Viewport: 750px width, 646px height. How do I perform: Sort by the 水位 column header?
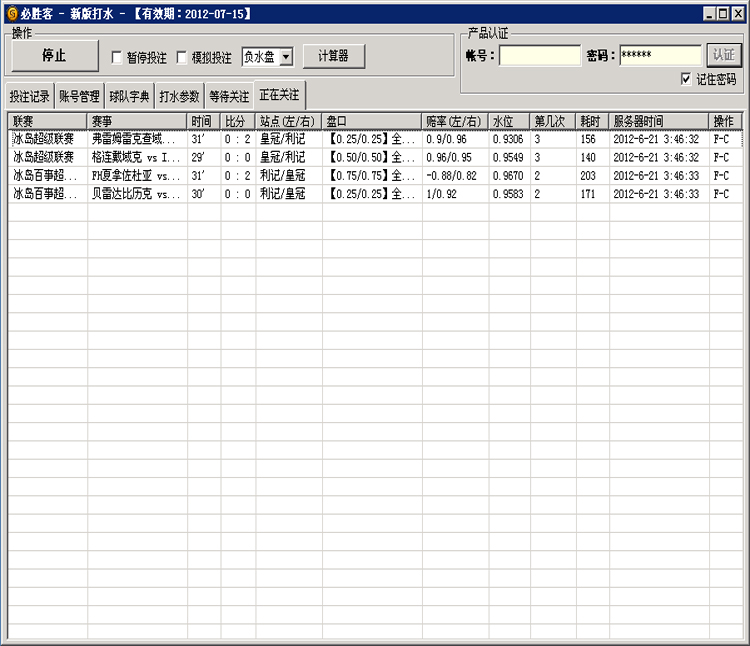pyautogui.click(x=508, y=121)
